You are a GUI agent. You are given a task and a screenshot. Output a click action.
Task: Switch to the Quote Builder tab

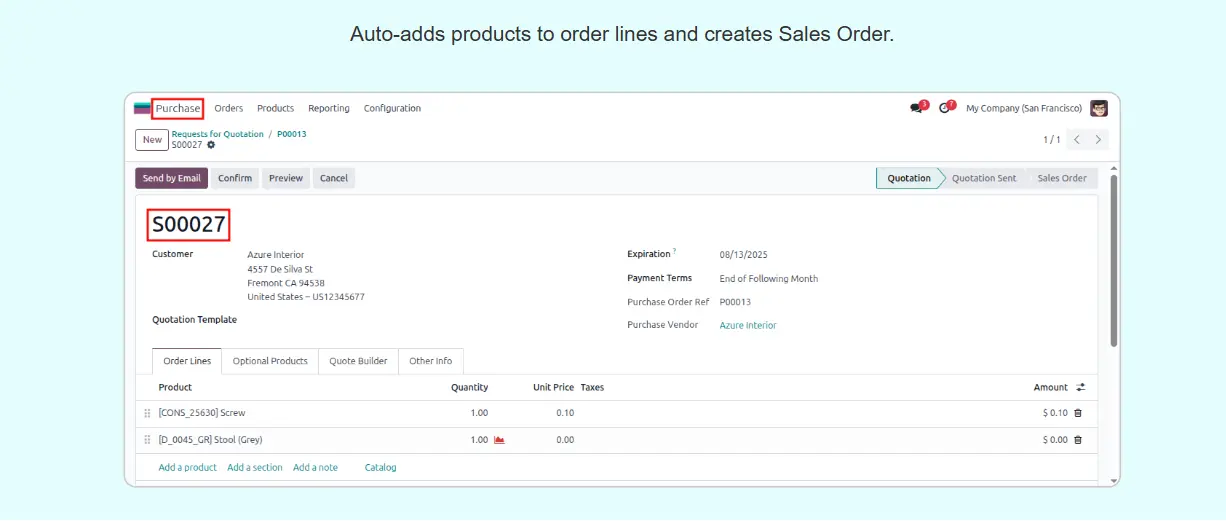click(358, 361)
